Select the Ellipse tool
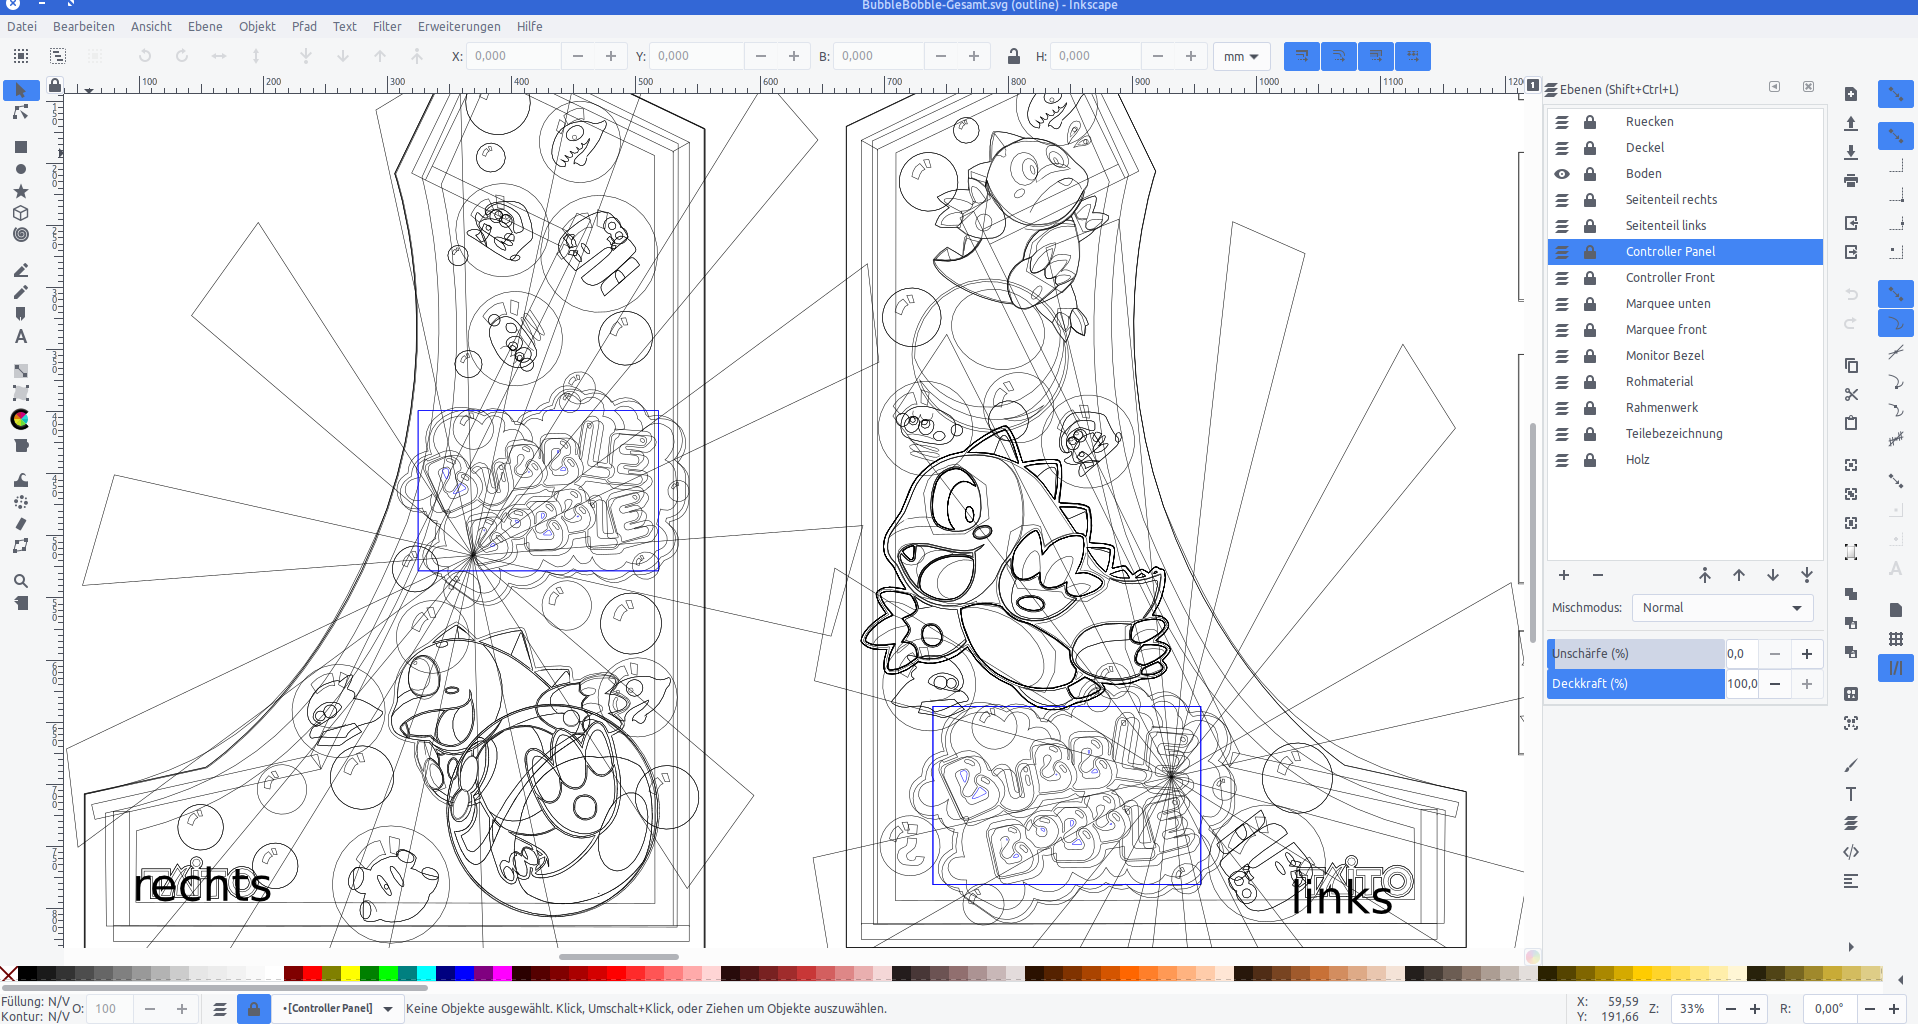Screen dimensions: 1918x1024 point(20,169)
